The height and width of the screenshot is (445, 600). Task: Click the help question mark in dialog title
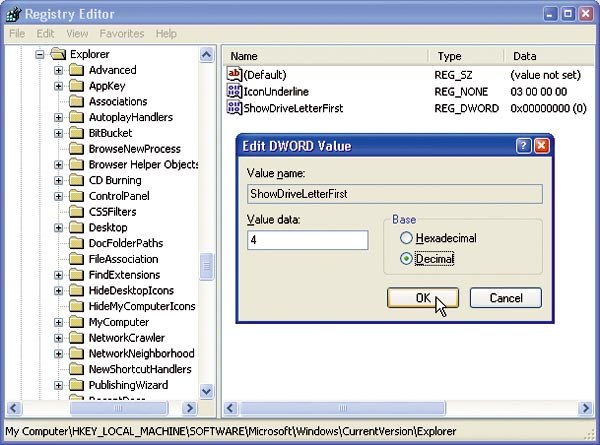[523, 146]
